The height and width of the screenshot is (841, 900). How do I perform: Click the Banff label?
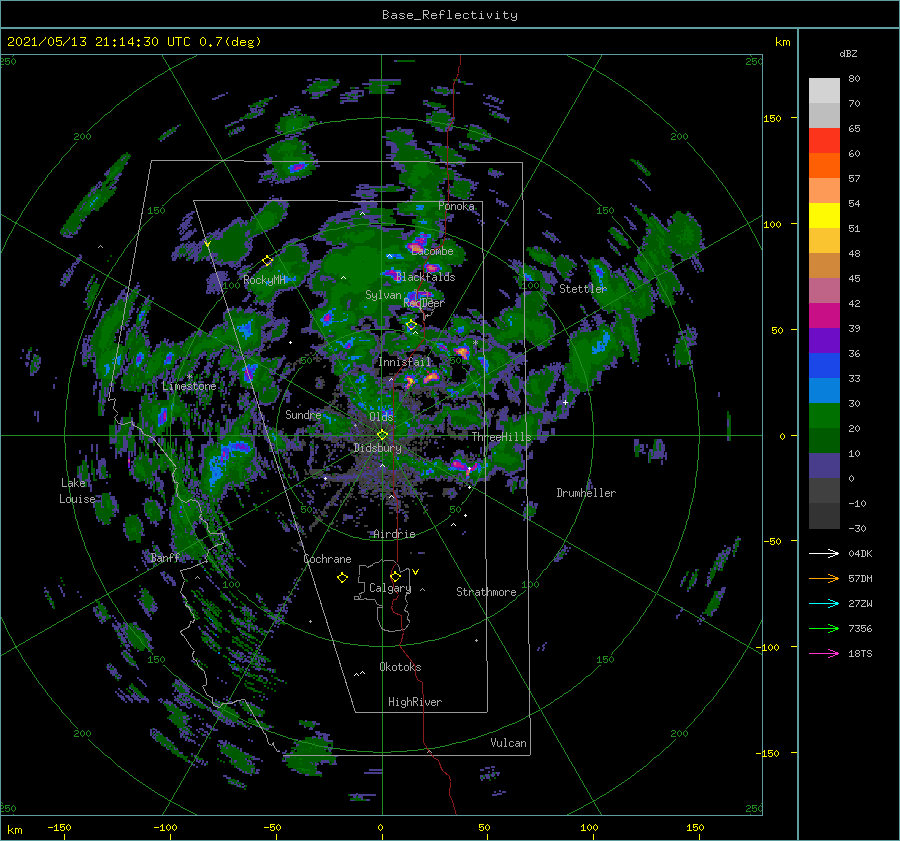pos(165,558)
